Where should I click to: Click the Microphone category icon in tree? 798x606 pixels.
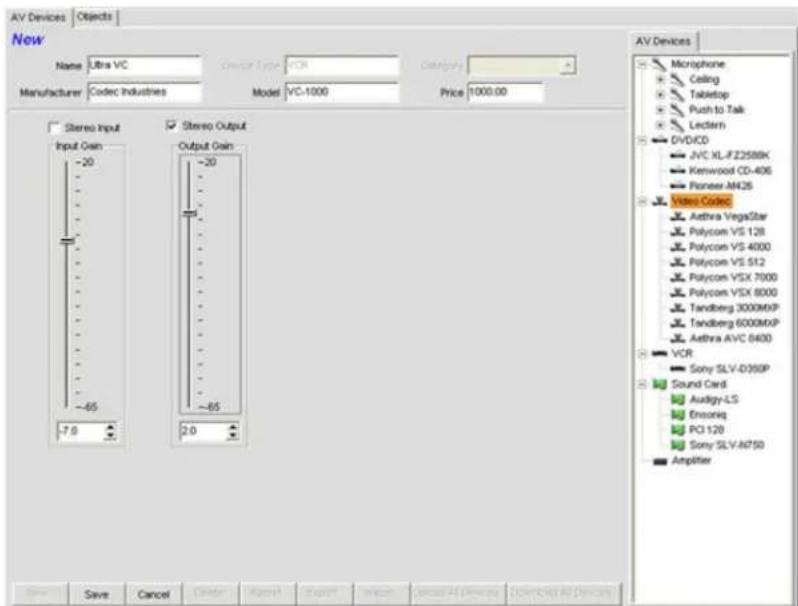pos(659,64)
